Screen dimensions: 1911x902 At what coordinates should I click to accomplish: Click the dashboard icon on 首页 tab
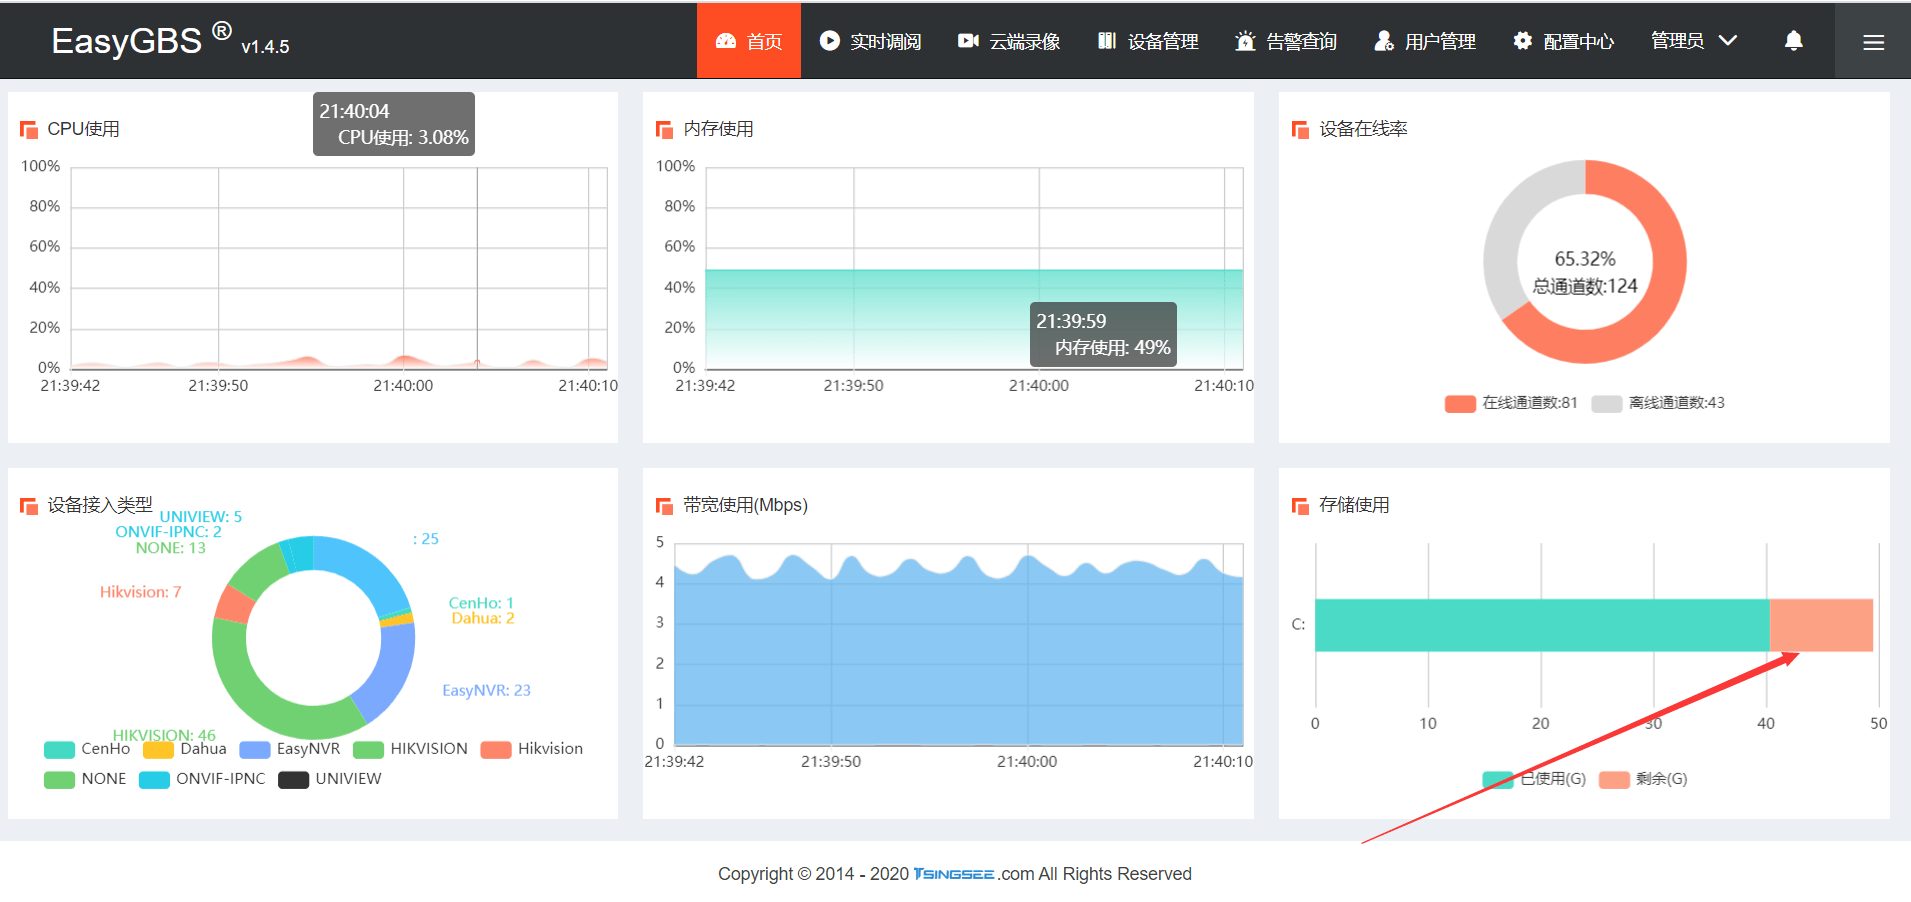pyautogui.click(x=726, y=41)
